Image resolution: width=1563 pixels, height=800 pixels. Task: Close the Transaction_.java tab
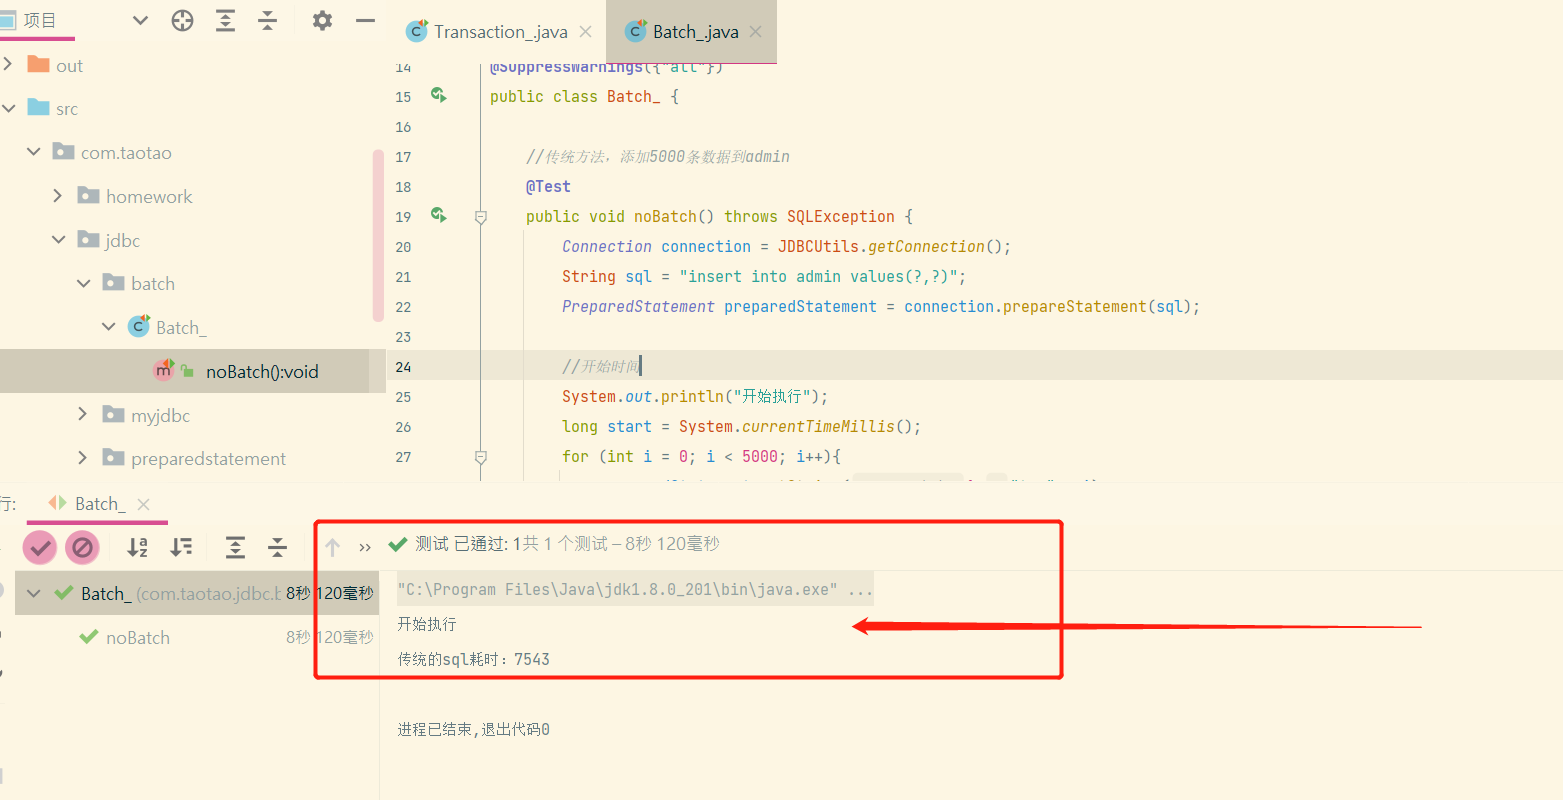[x=585, y=32]
